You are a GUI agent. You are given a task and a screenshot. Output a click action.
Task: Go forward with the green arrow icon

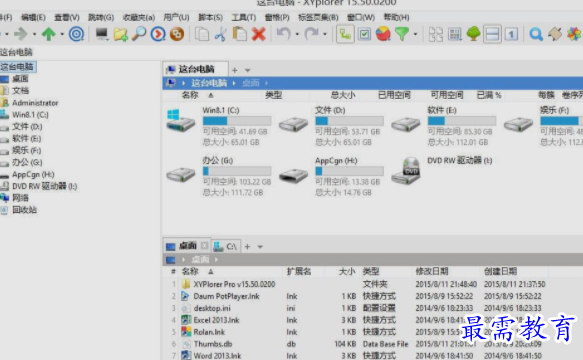coord(21,34)
